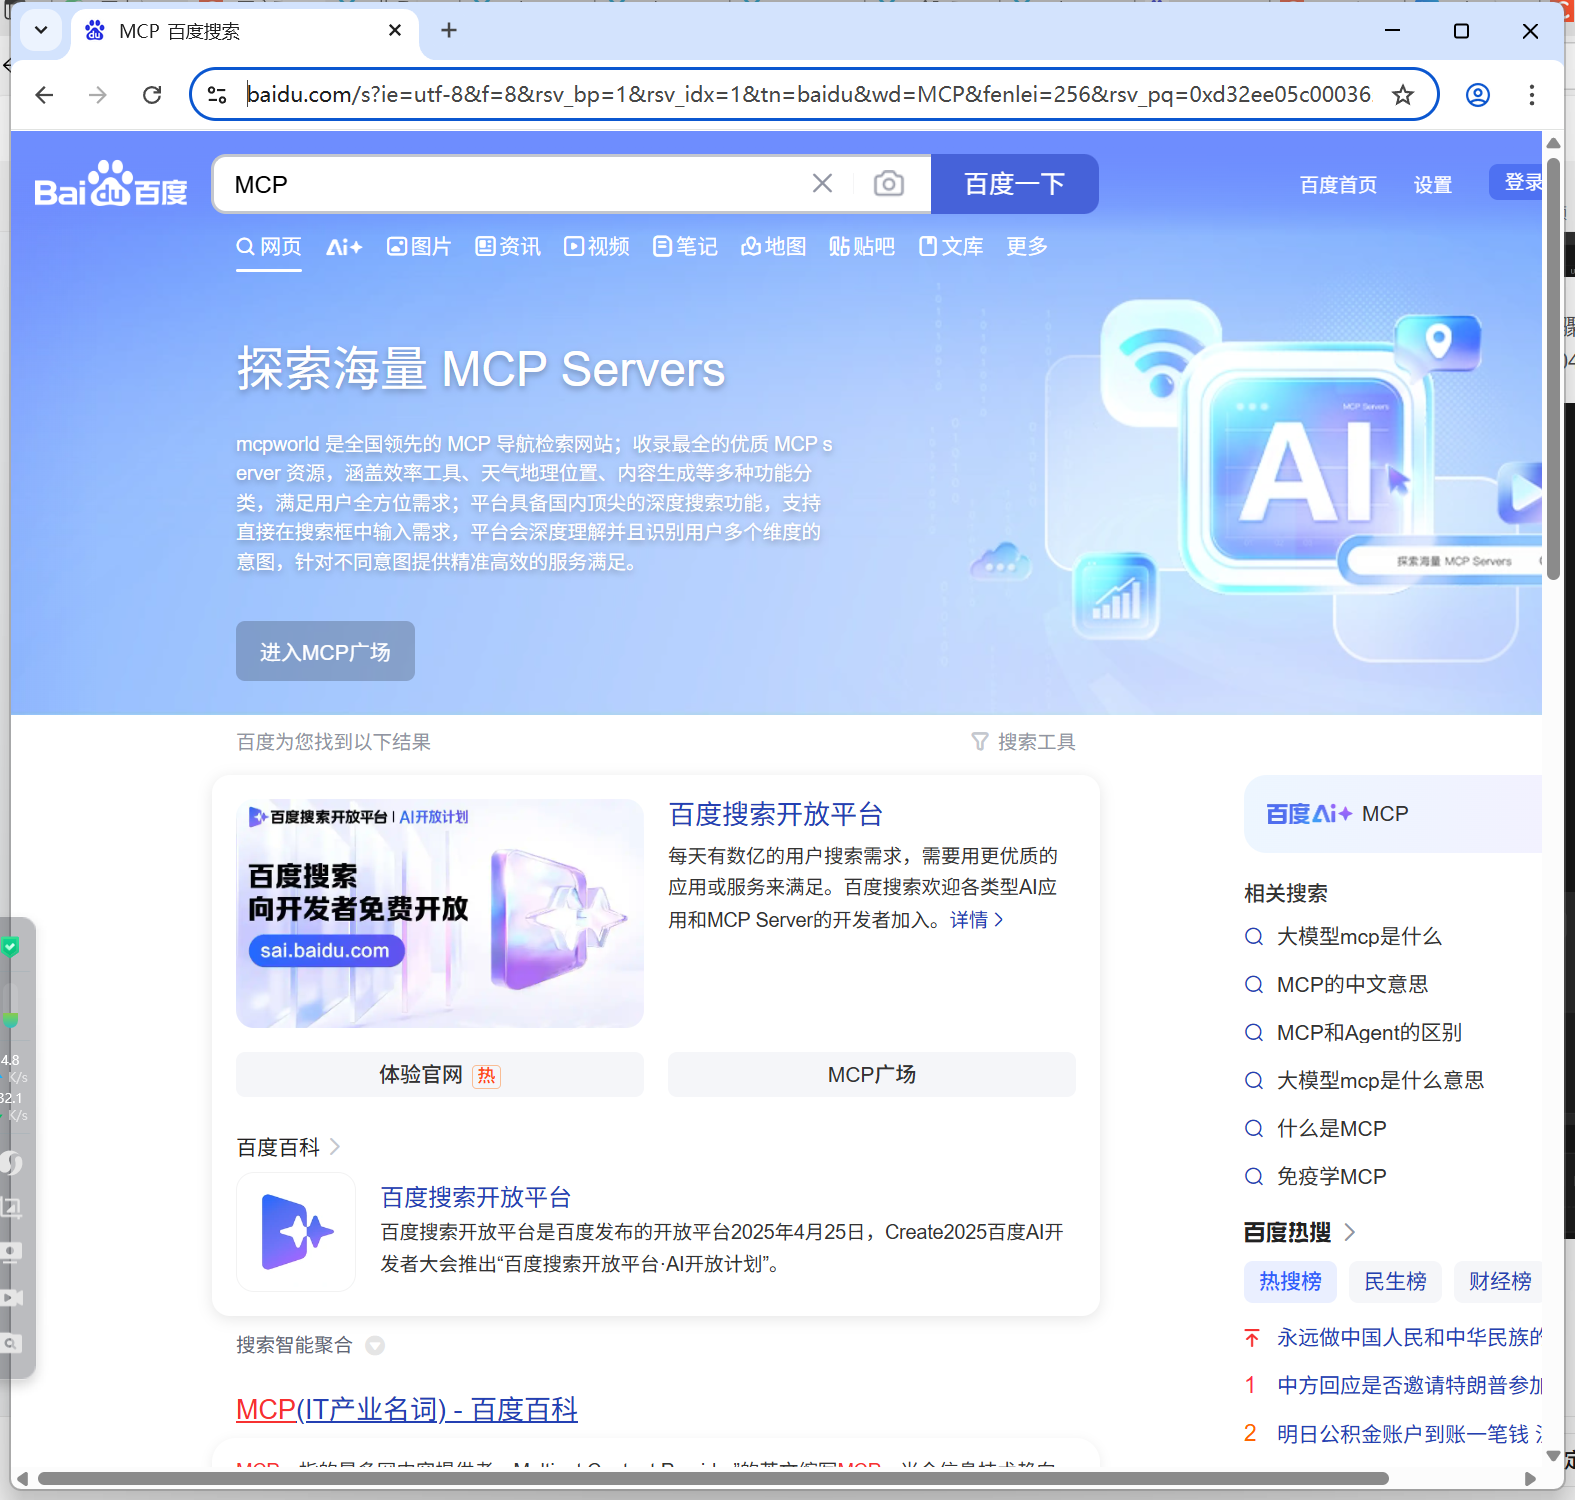Open 设置 menu

point(1432,185)
